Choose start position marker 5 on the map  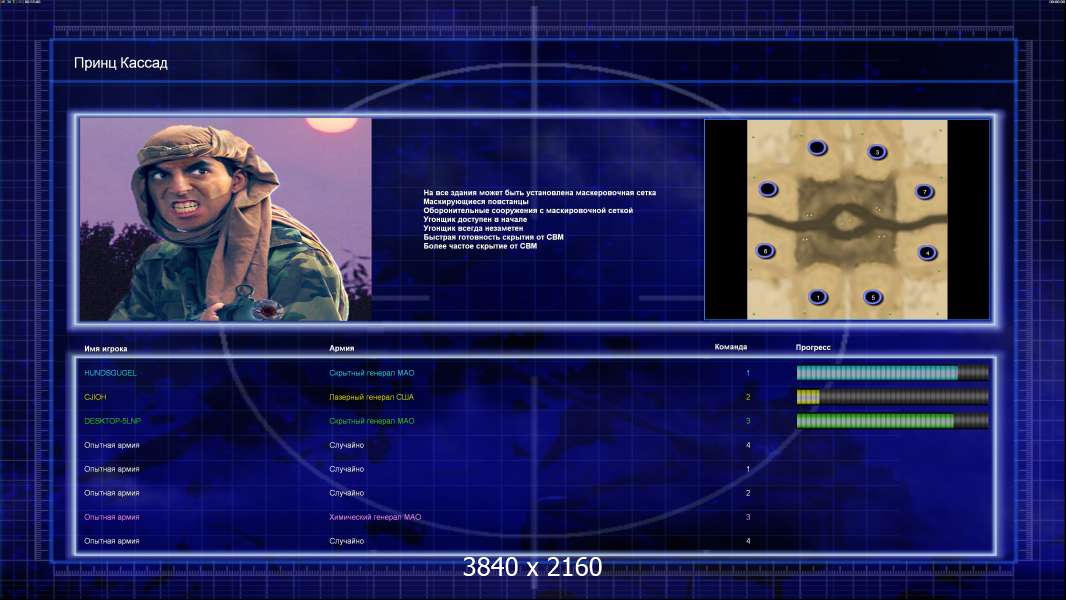(x=873, y=297)
